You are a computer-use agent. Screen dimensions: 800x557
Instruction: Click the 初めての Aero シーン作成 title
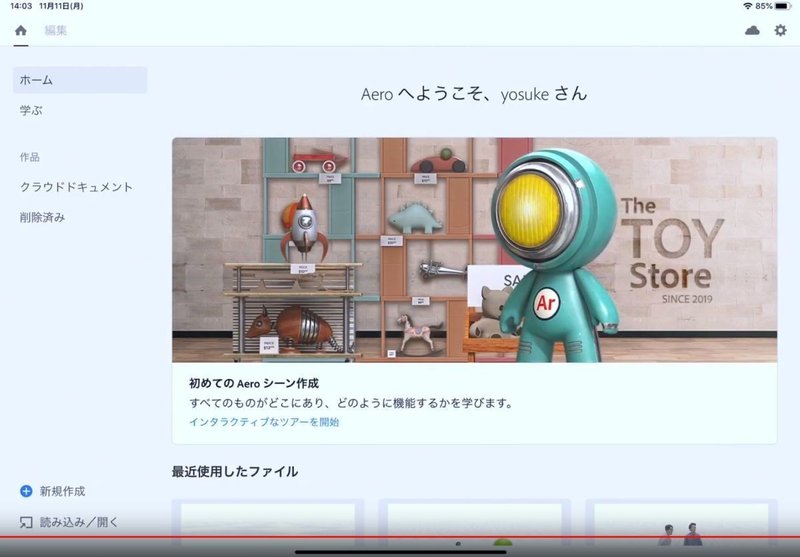pyautogui.click(x=254, y=383)
